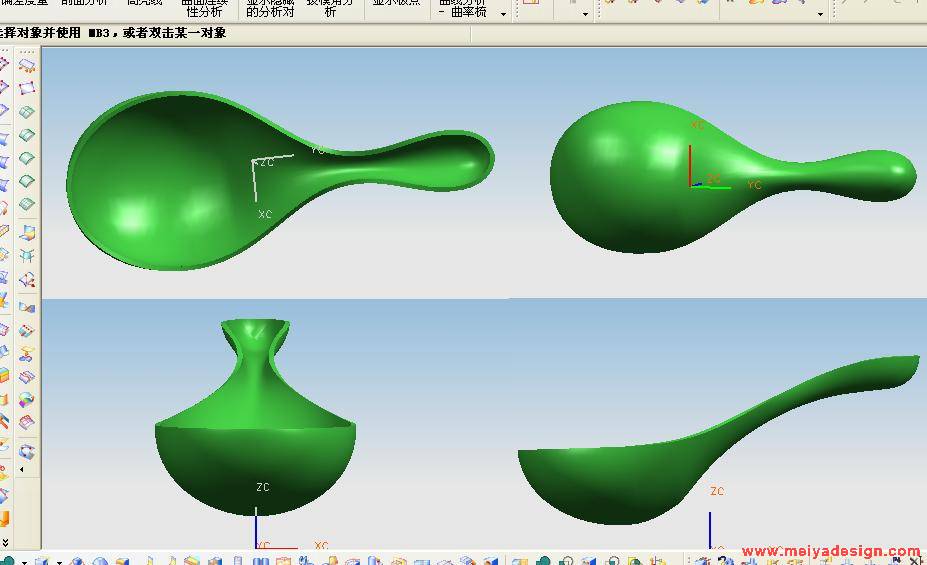Screen dimensions: 927x565
Task: Select the From Poles surface tool with red points
Action: coord(27,89)
